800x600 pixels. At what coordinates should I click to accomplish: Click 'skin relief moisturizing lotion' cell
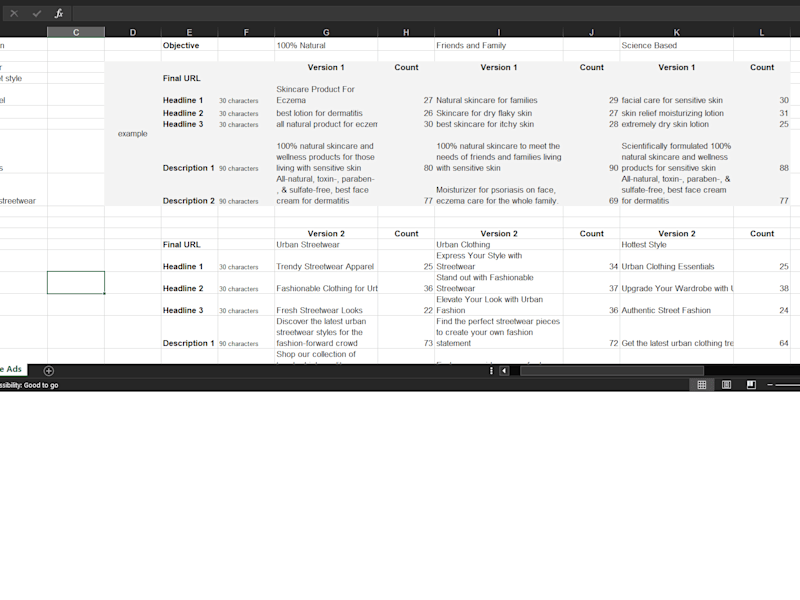[x=677, y=113]
